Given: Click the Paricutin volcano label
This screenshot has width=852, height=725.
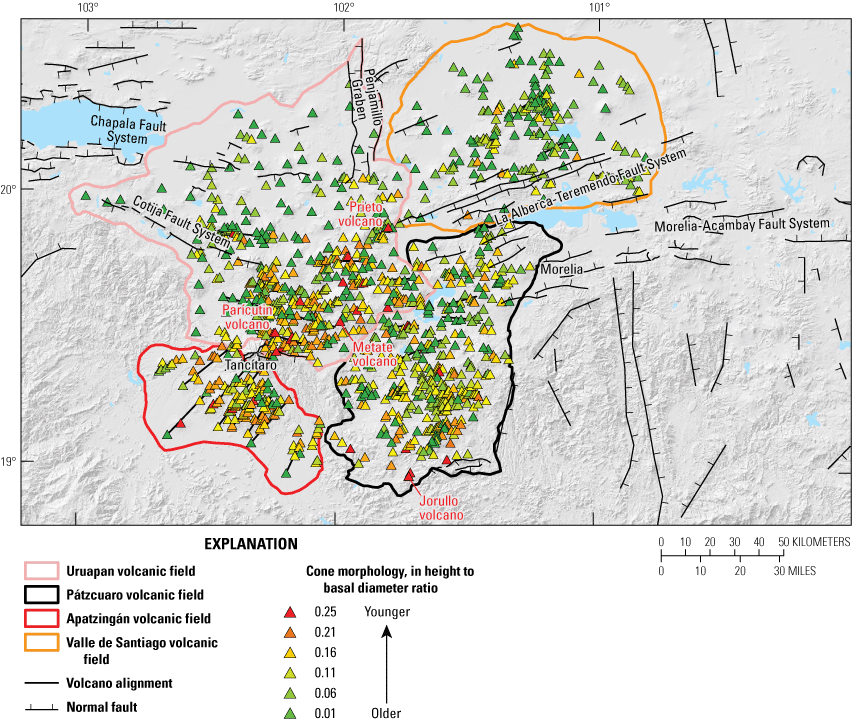Looking at the screenshot, I should tap(248, 317).
